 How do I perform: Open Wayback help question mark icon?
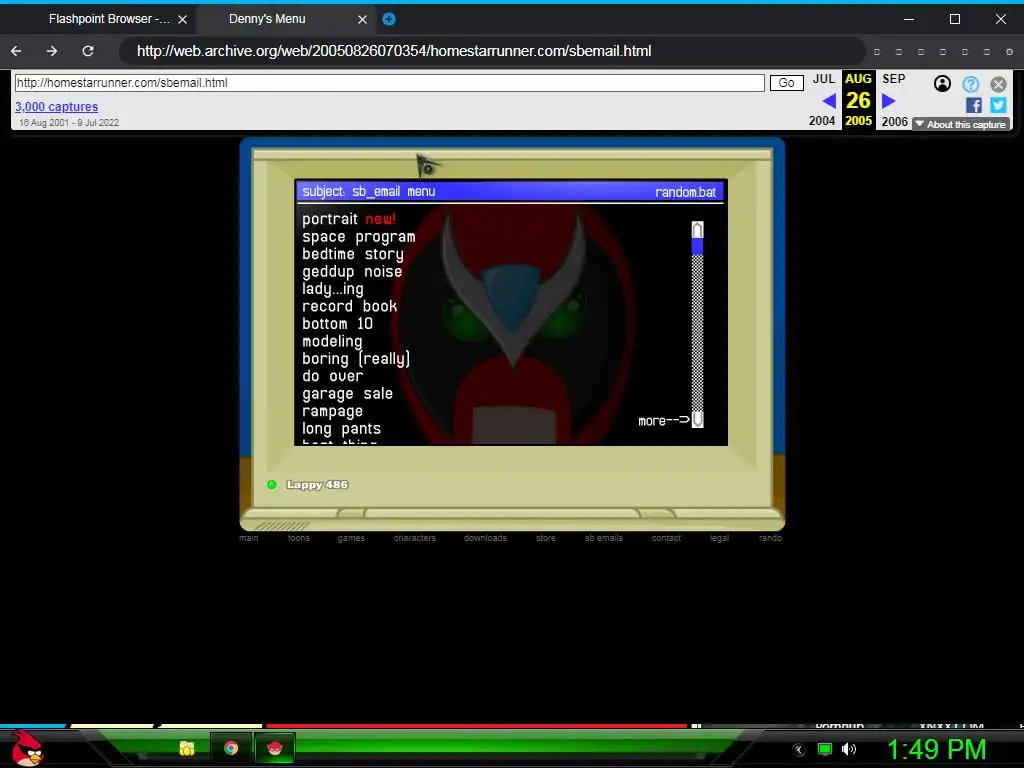[970, 84]
